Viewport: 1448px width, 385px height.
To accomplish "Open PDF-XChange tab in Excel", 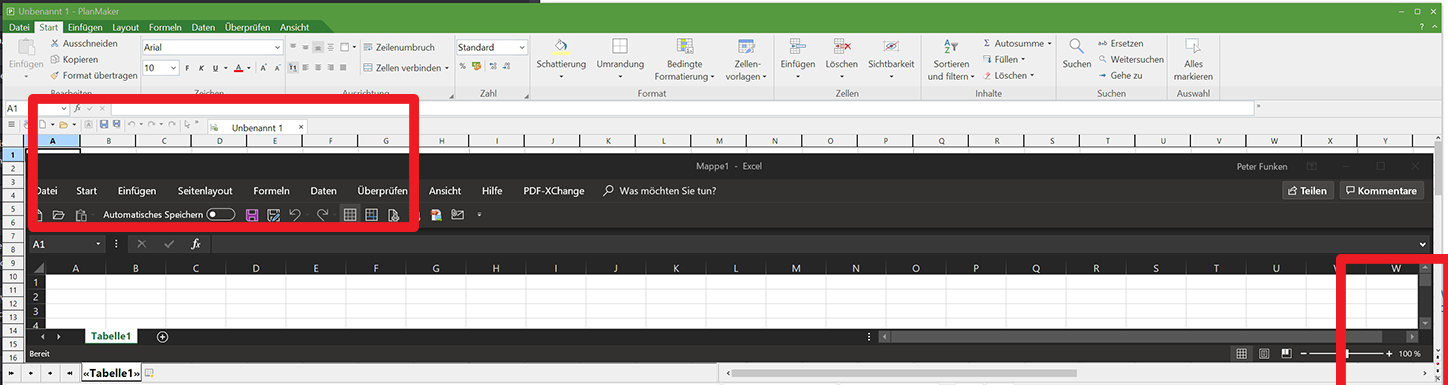I will pos(554,191).
